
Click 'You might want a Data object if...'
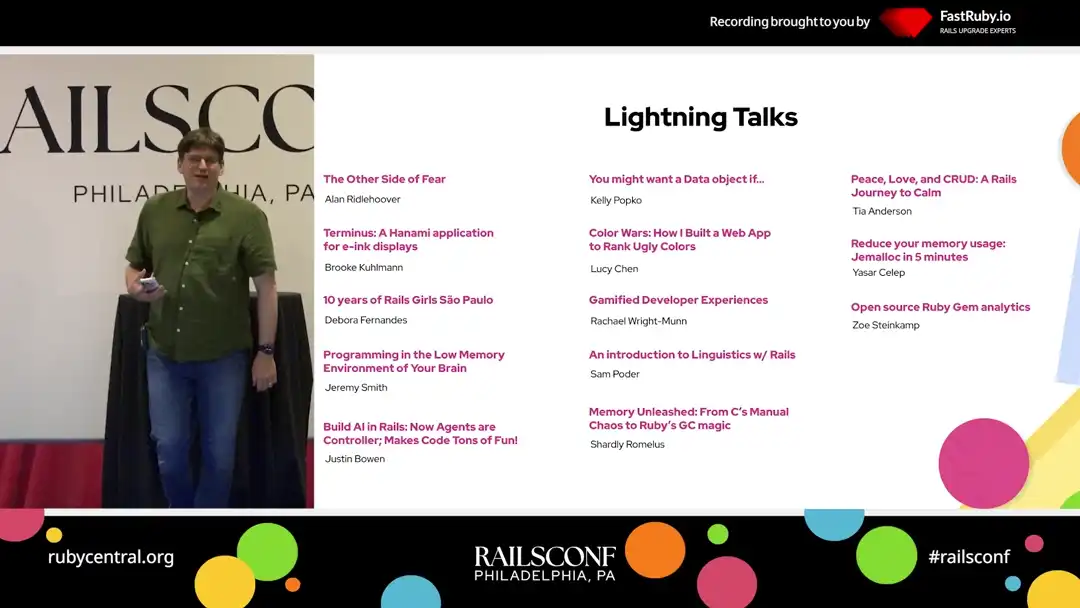pyautogui.click(x=676, y=179)
